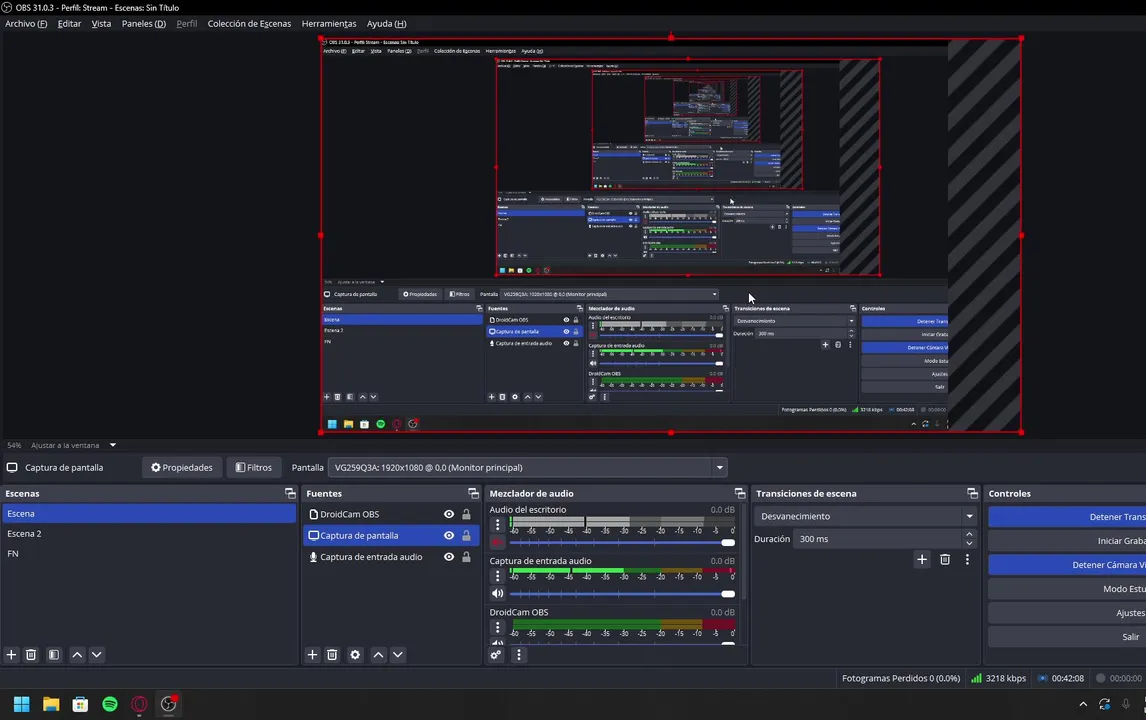This screenshot has height=720, width=1146.
Task: Open the Vista menu
Action: (x=101, y=23)
